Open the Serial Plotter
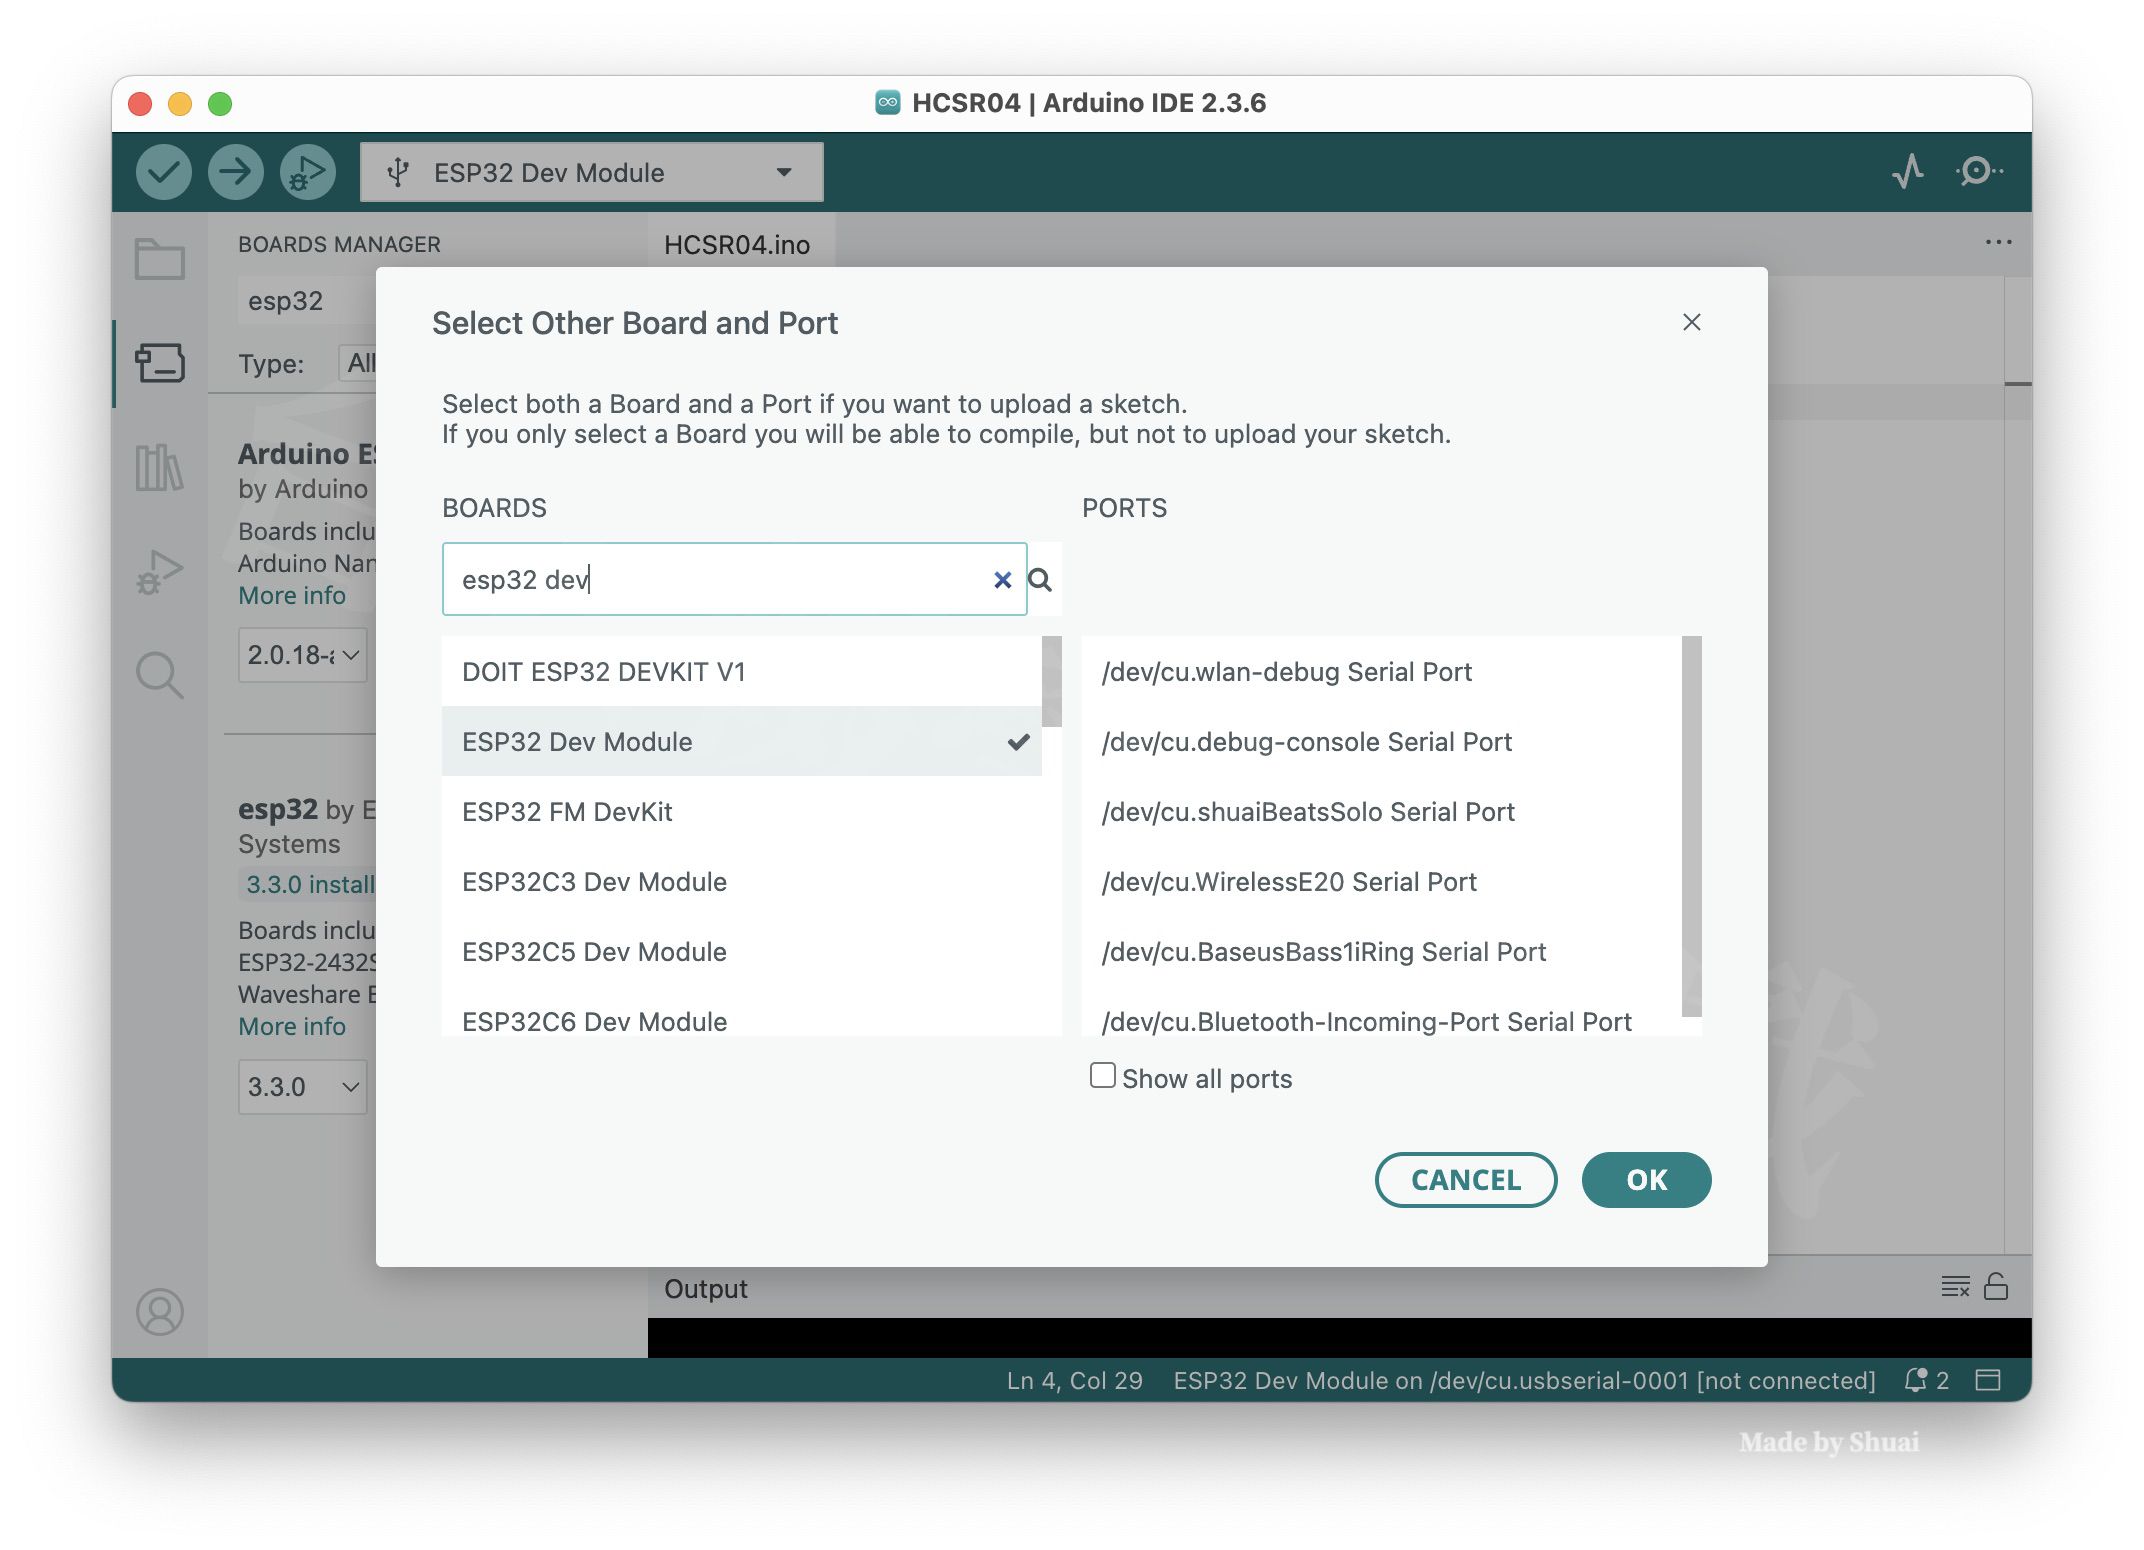 point(1908,172)
